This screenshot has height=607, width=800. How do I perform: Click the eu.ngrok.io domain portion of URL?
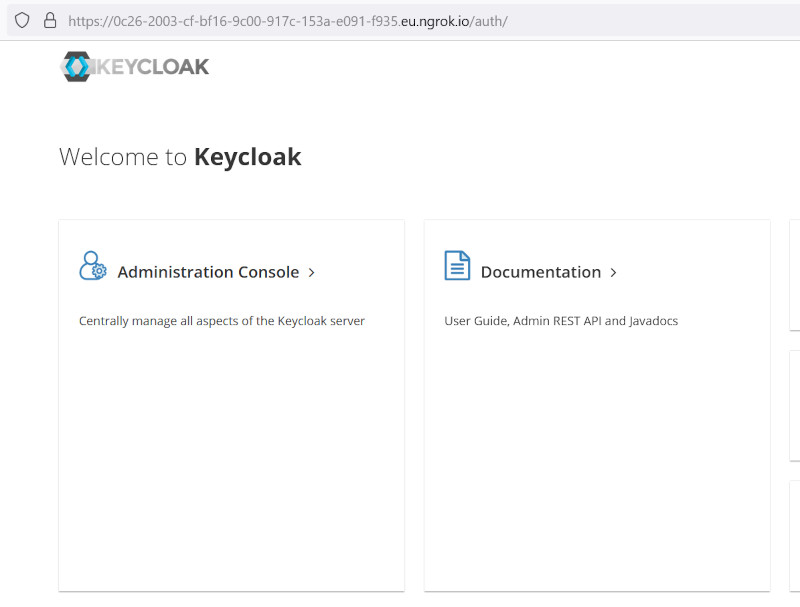tap(435, 21)
